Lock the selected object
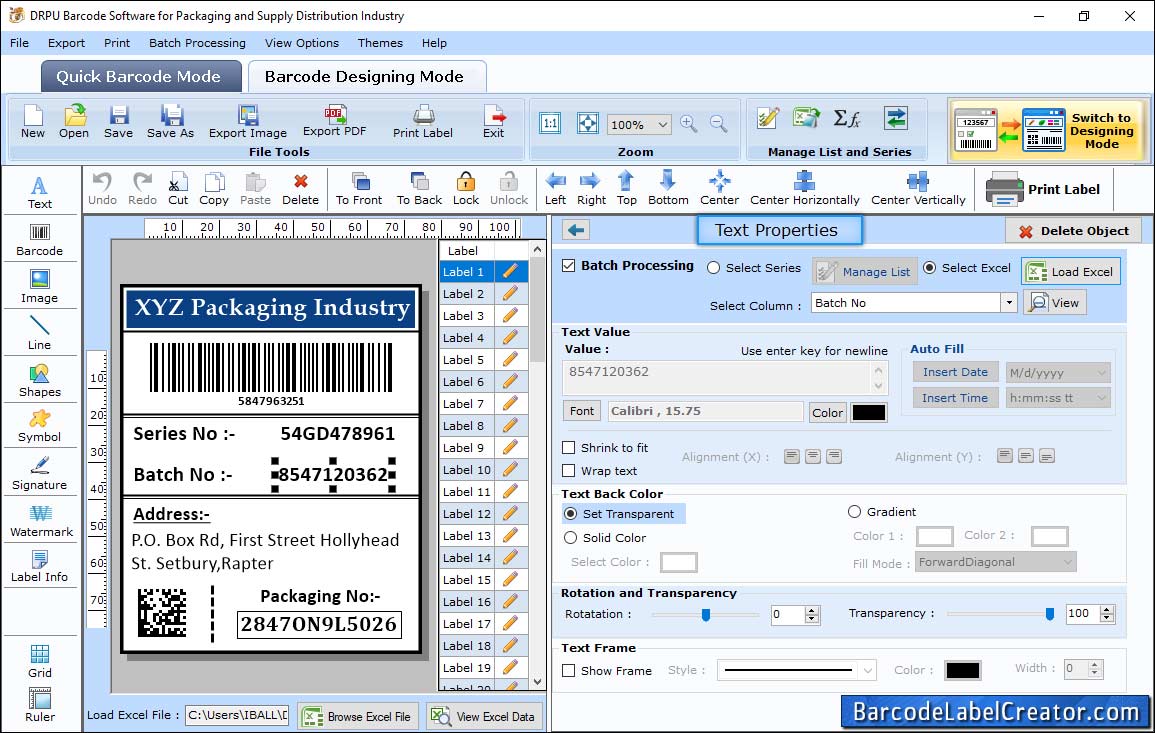This screenshot has width=1155, height=733. [466, 189]
